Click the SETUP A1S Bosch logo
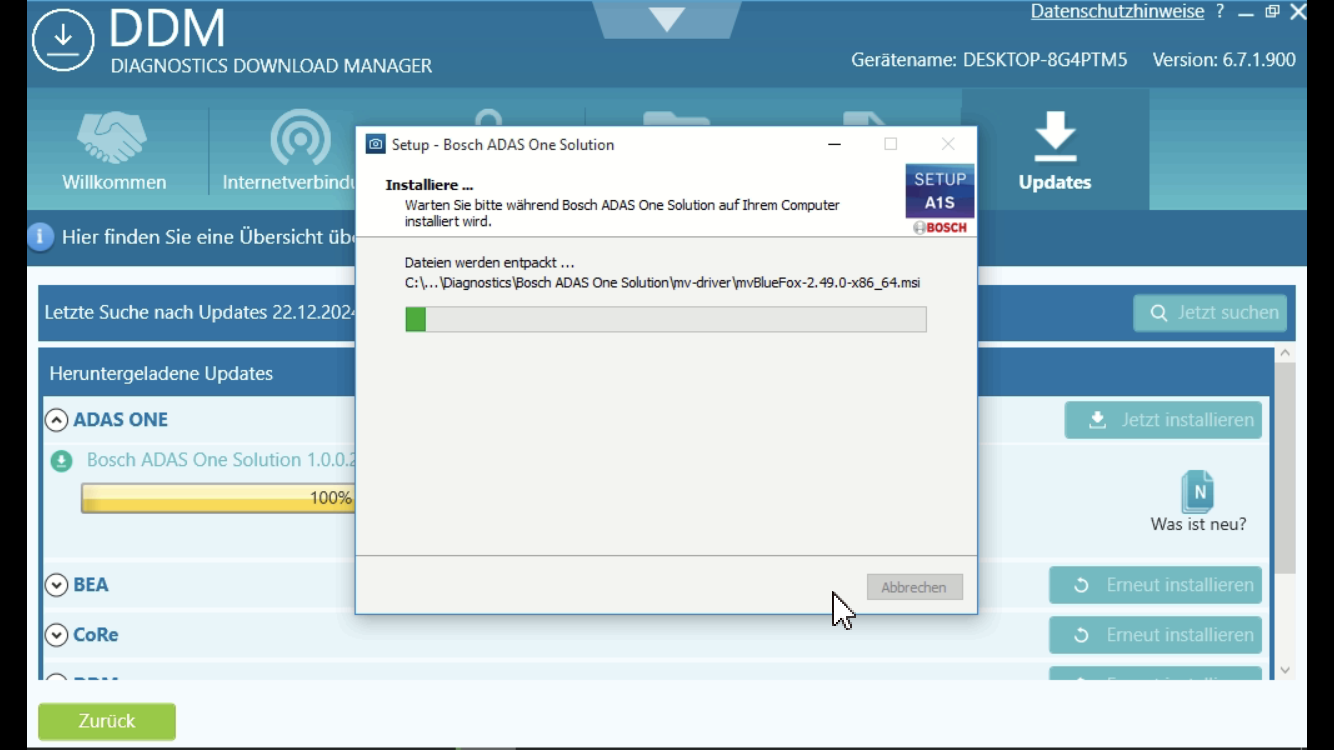 point(940,199)
